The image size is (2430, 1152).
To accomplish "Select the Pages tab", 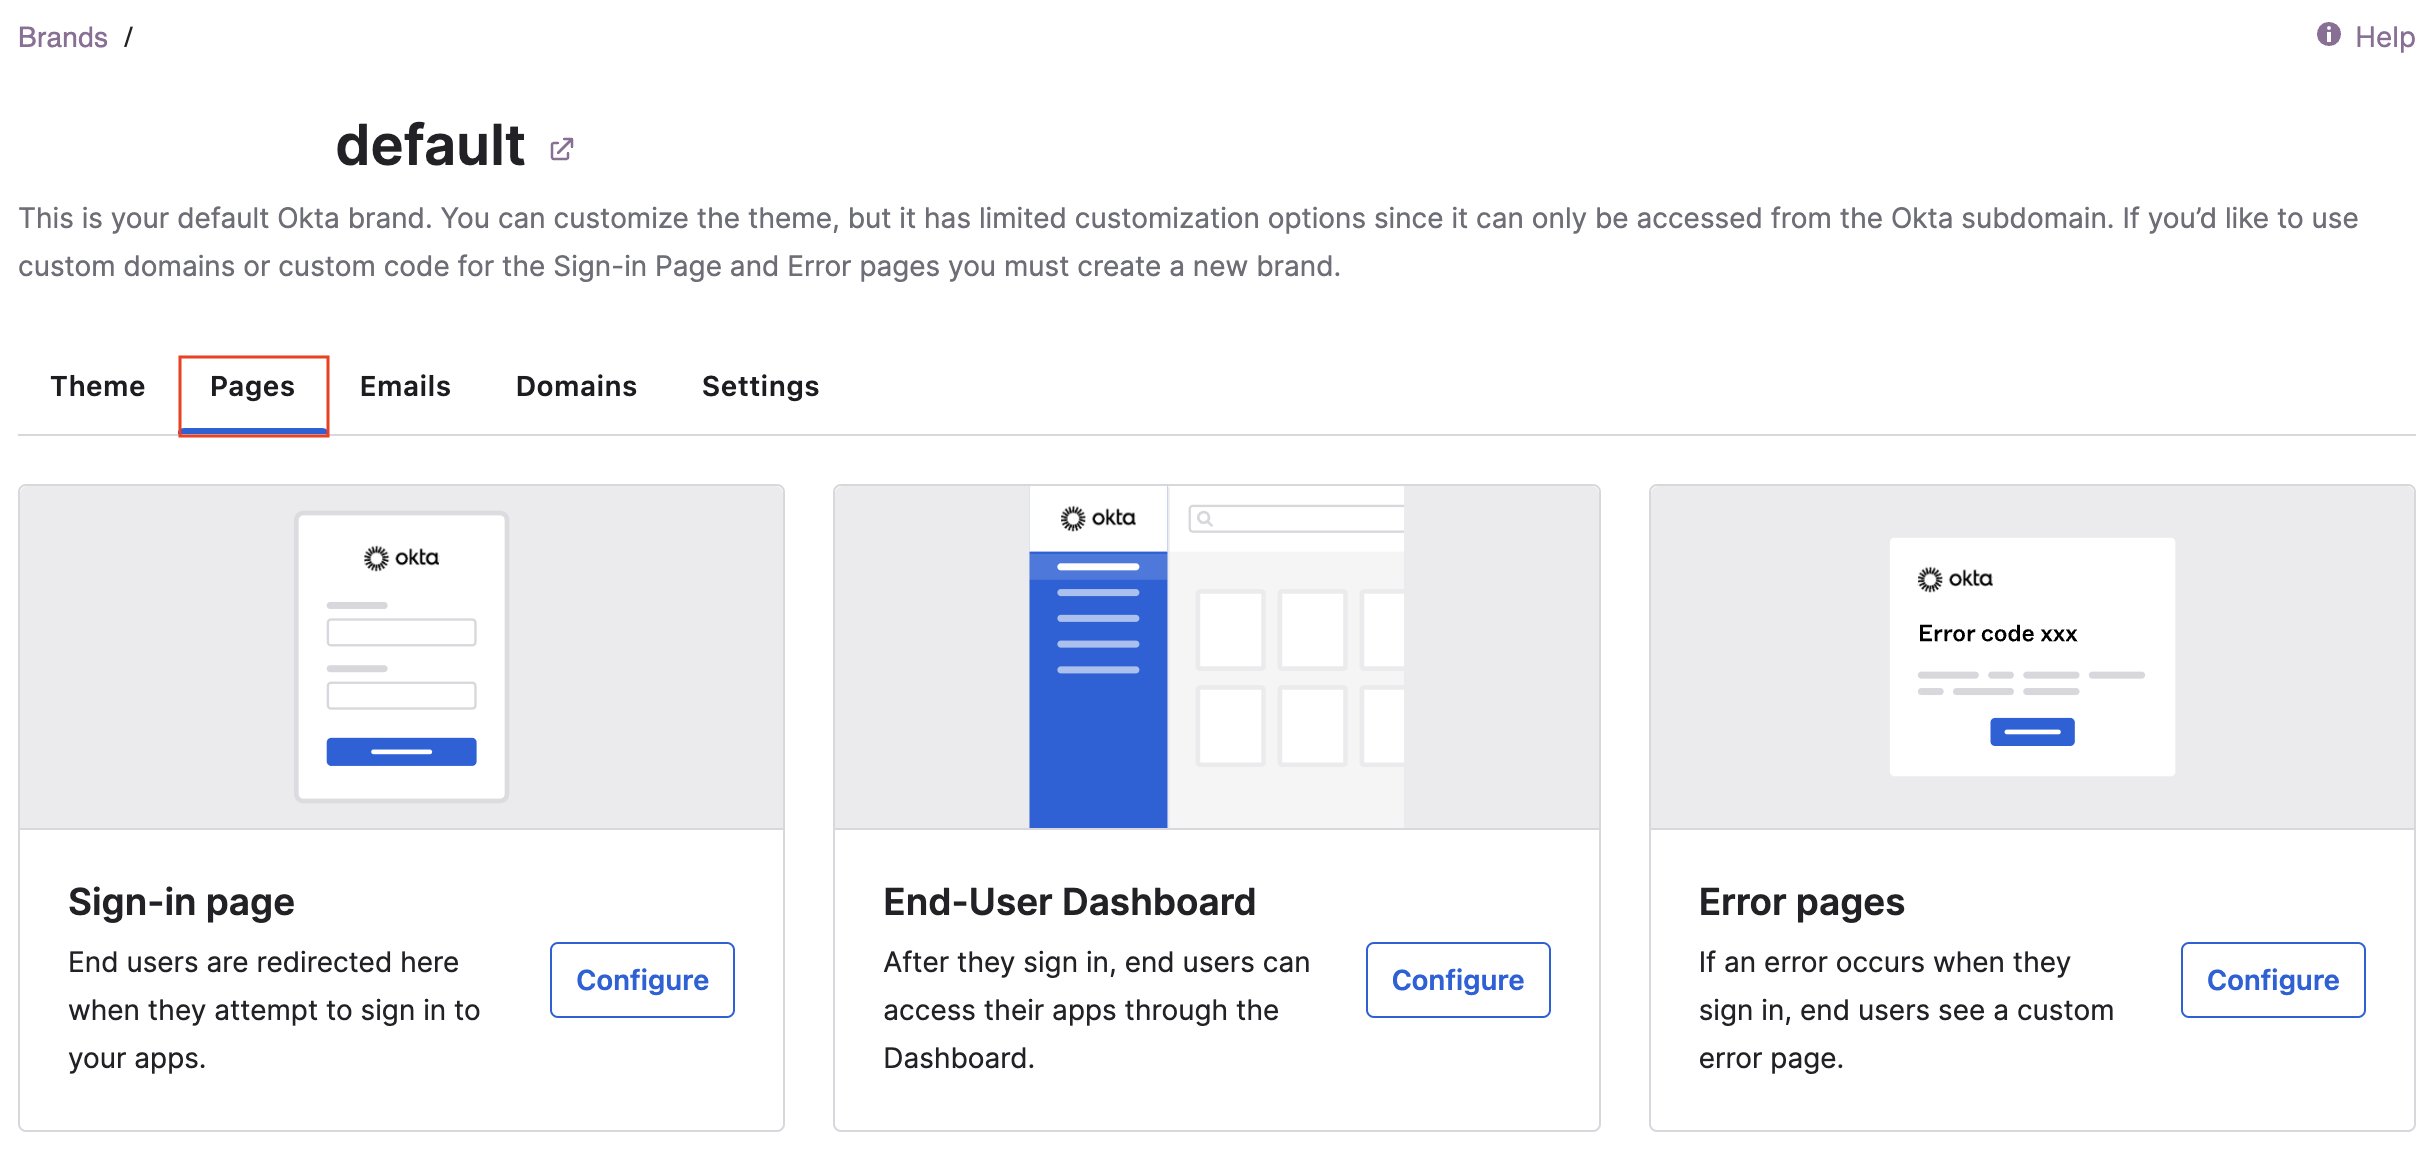I will [x=253, y=387].
